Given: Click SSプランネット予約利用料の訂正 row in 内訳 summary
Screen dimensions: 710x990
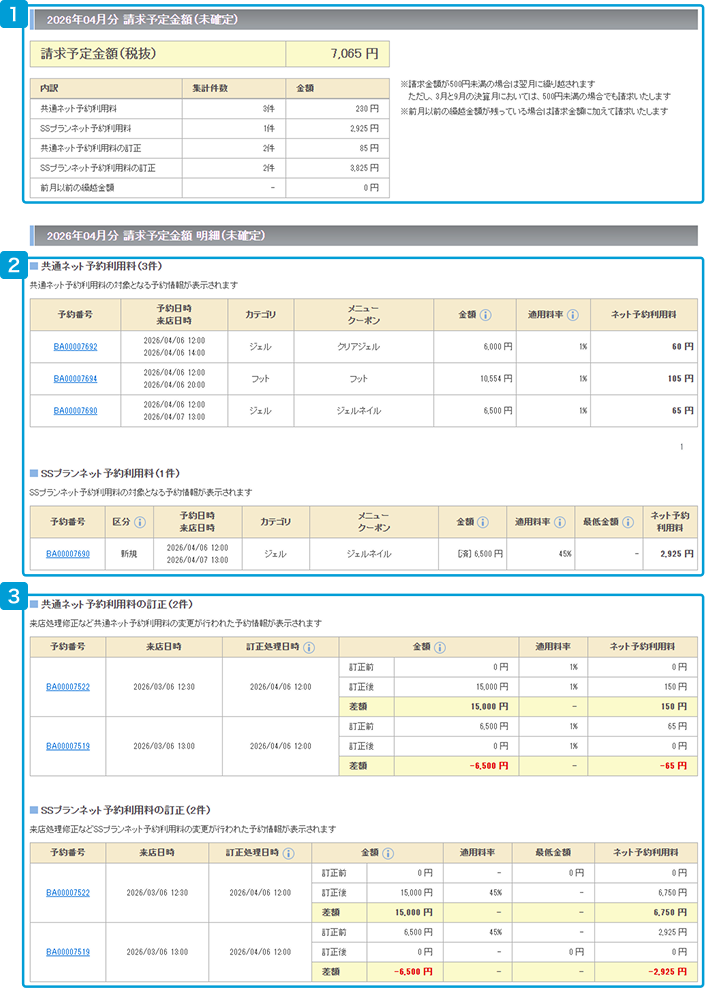Looking at the screenshot, I should click(x=210, y=168).
